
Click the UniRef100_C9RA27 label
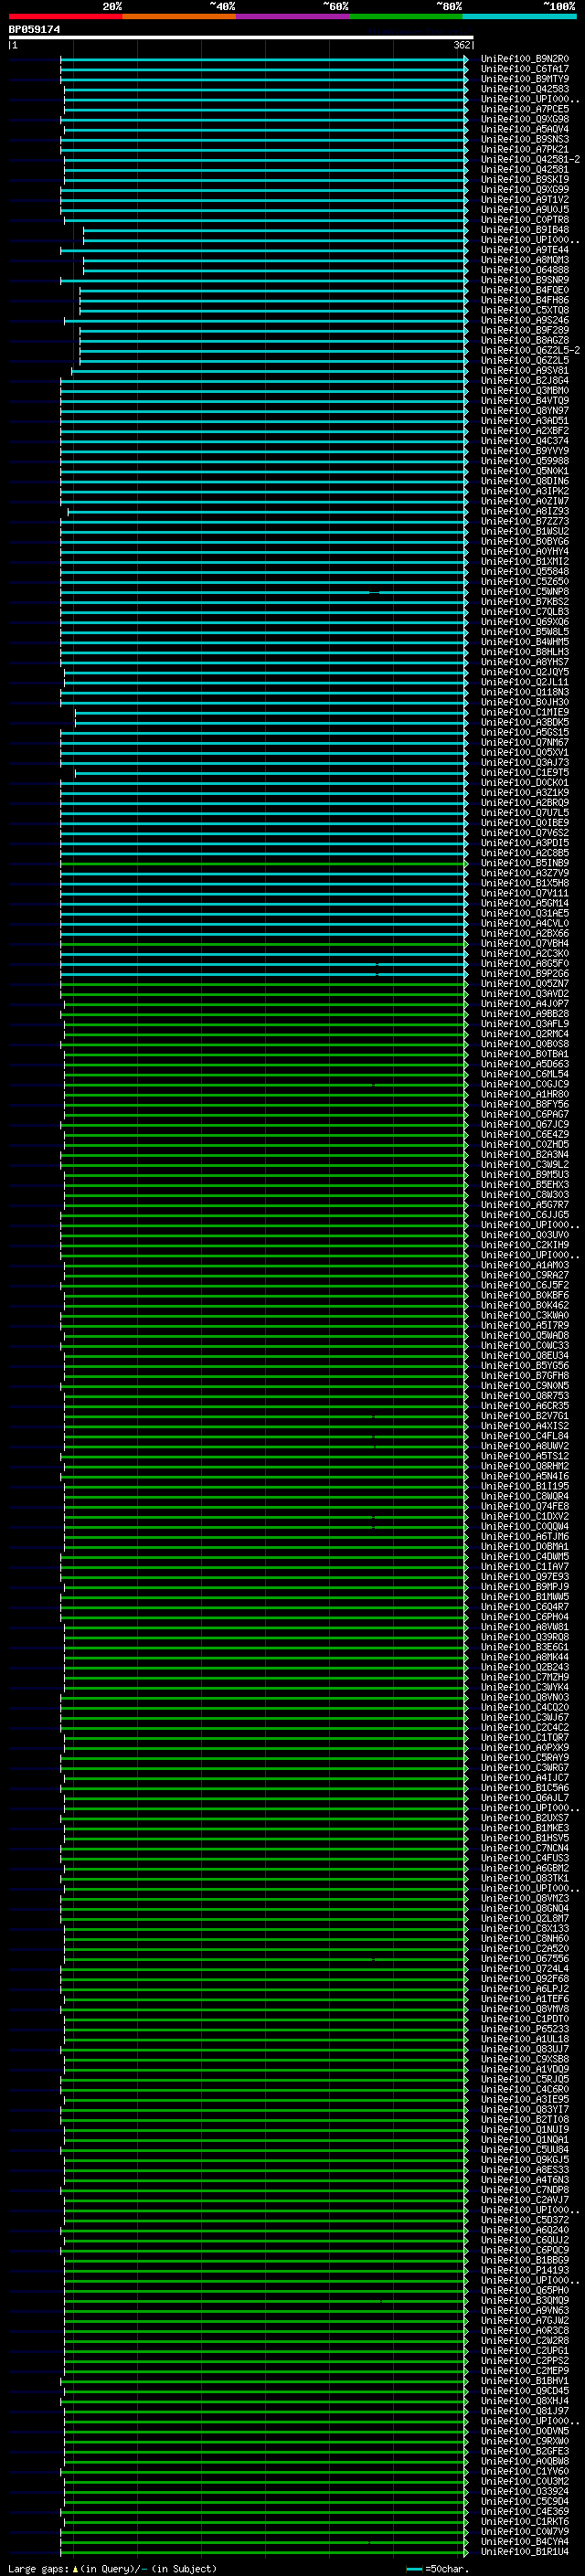coord(524,1275)
